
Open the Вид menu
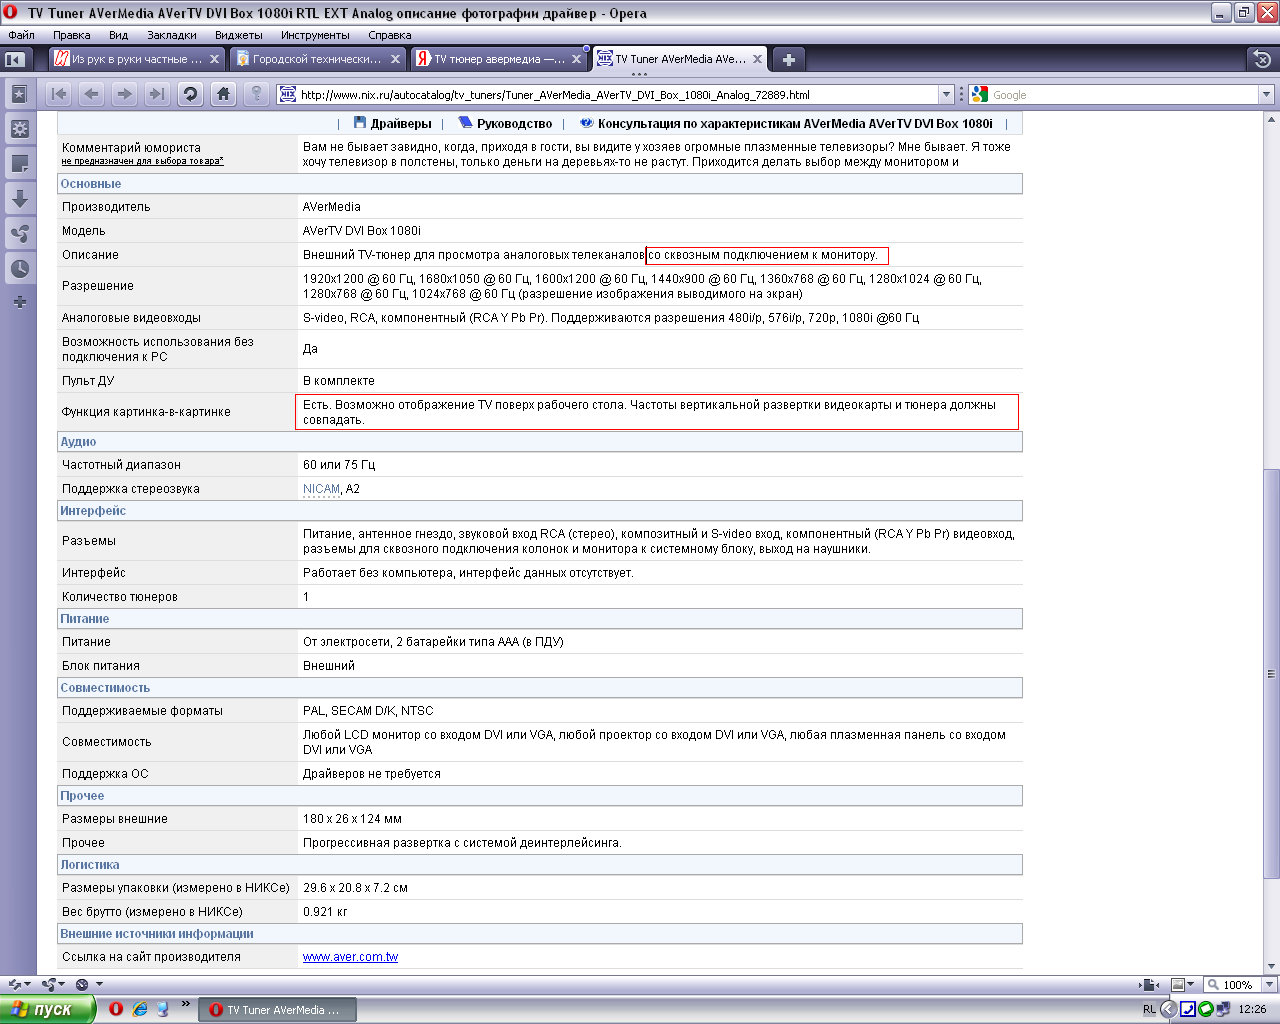(118, 35)
